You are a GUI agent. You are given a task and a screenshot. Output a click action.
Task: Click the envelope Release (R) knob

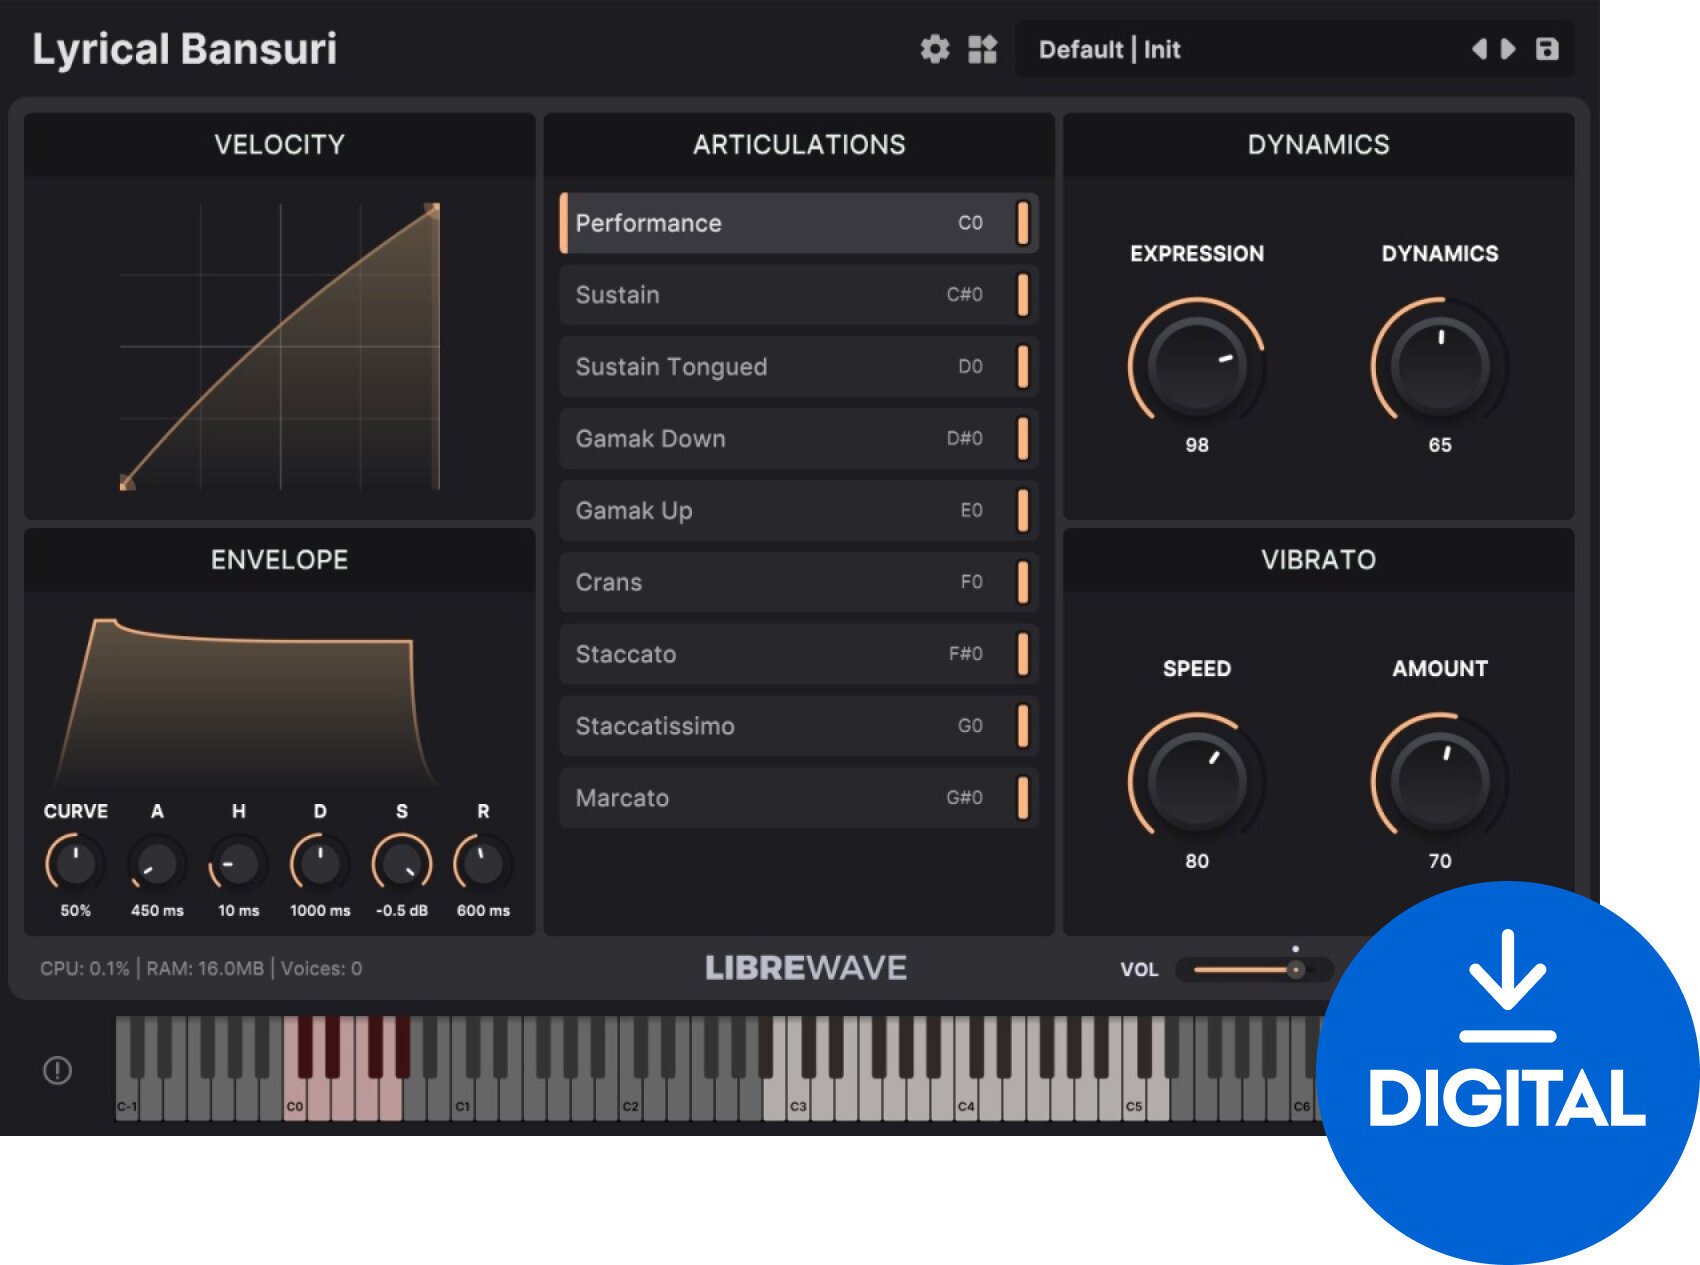(x=483, y=864)
